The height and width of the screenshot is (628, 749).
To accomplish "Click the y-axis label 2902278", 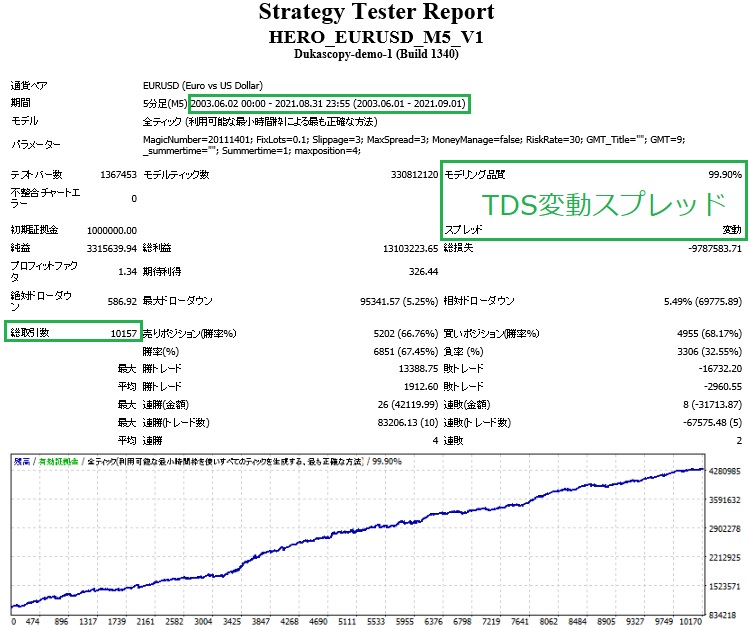I will click(724, 529).
